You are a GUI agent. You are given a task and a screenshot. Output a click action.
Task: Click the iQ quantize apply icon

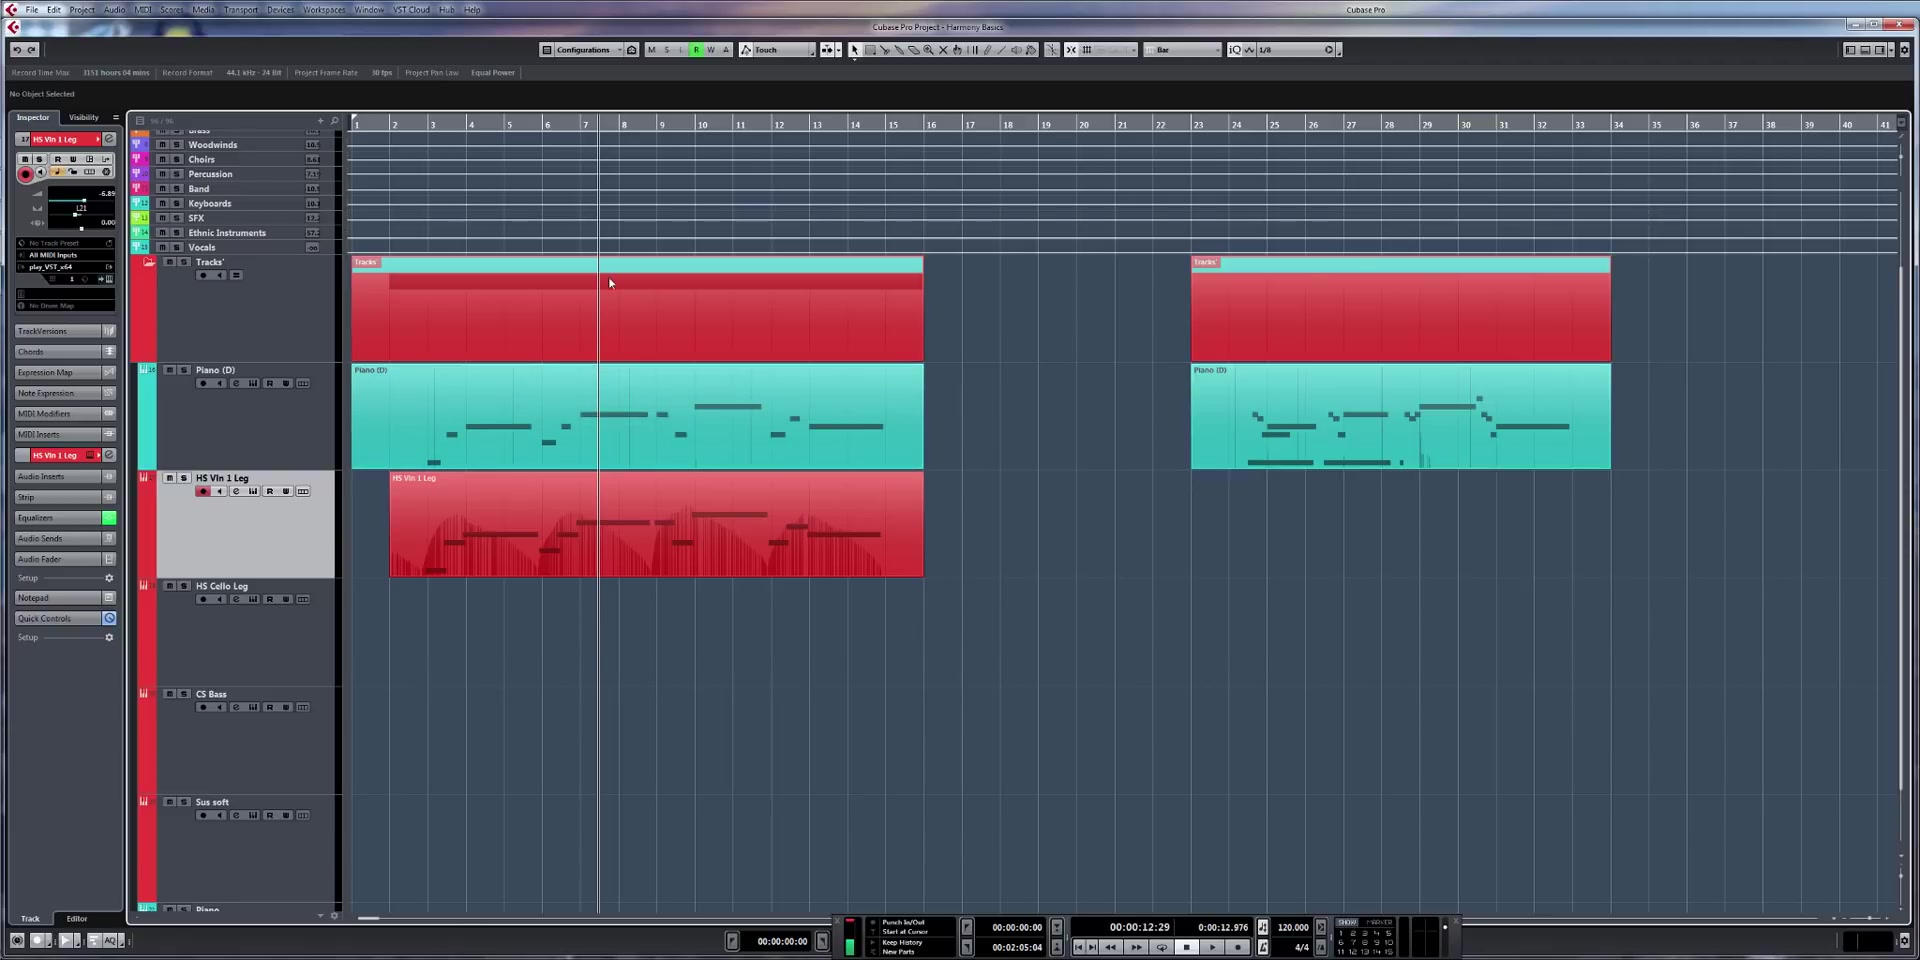coord(1235,50)
